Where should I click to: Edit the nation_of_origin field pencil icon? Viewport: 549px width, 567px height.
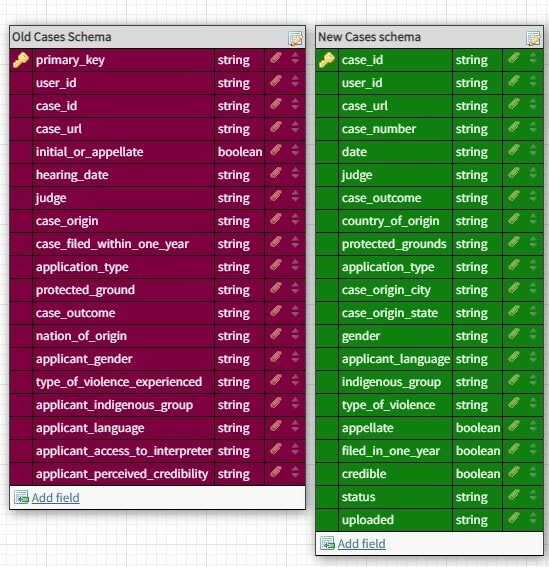[276, 334]
